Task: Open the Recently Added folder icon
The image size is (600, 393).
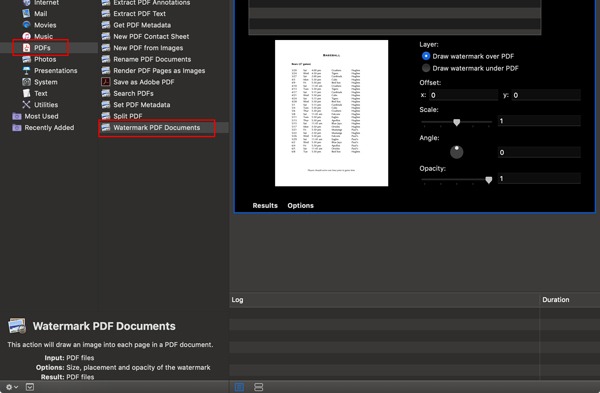Action: (x=17, y=128)
